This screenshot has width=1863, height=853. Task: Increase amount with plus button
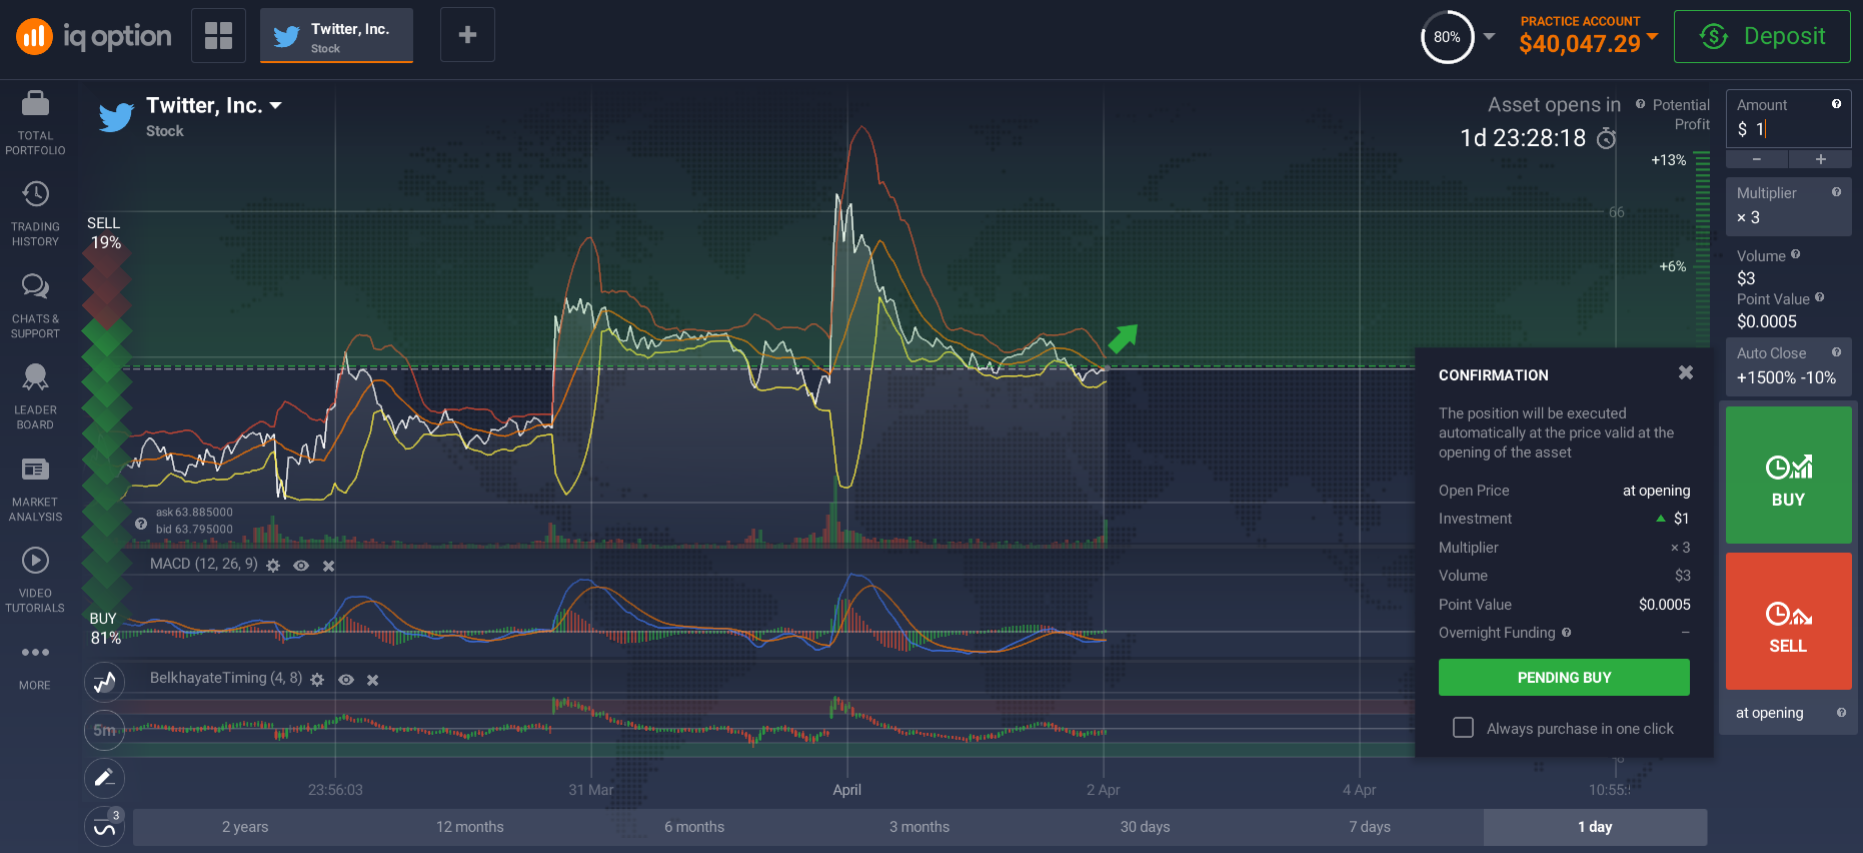[x=1820, y=159]
